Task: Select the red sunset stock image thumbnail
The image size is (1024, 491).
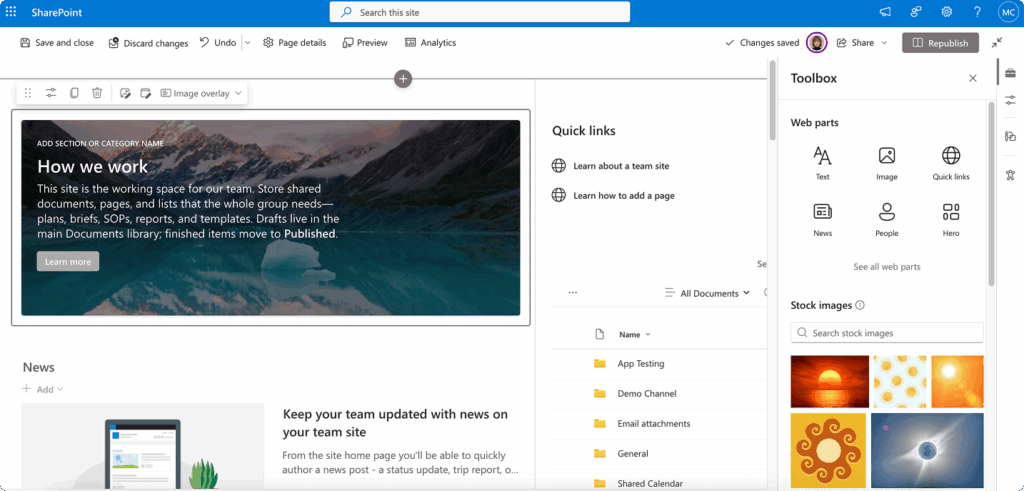Action: coord(828,381)
